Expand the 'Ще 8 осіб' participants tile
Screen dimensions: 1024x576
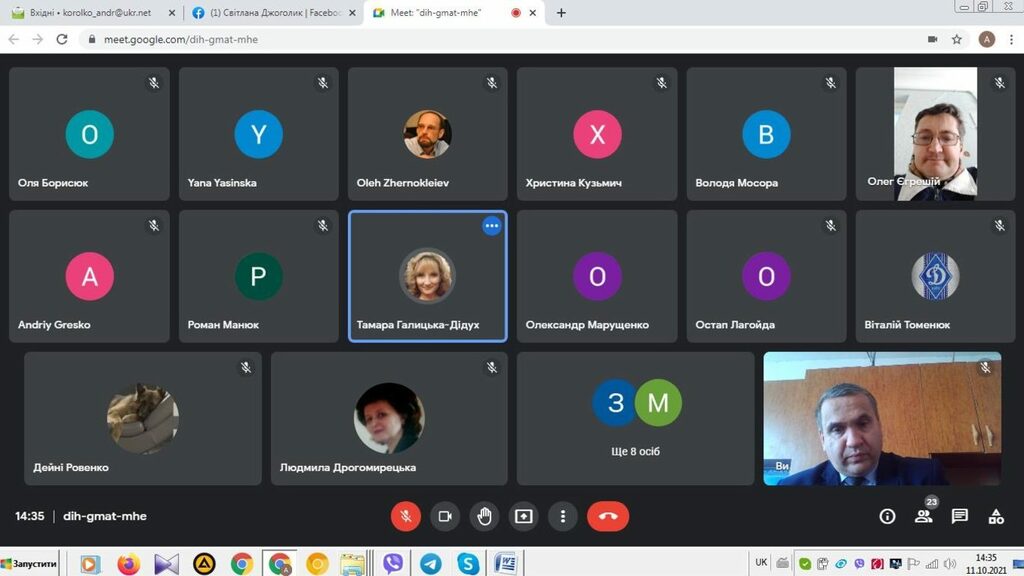click(635, 418)
